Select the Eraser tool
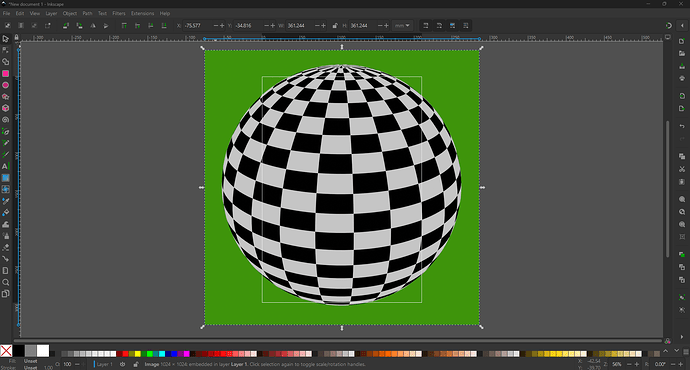This screenshot has height=370, width=690. pyautogui.click(x=5, y=247)
